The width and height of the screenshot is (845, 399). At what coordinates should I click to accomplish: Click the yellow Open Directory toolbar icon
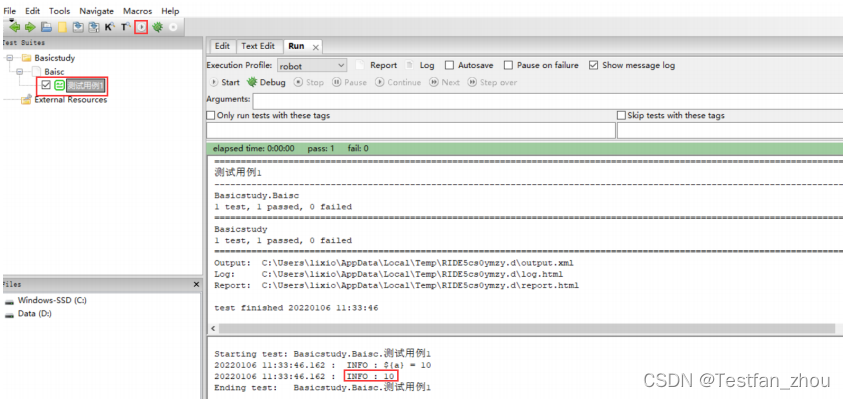coord(62,27)
